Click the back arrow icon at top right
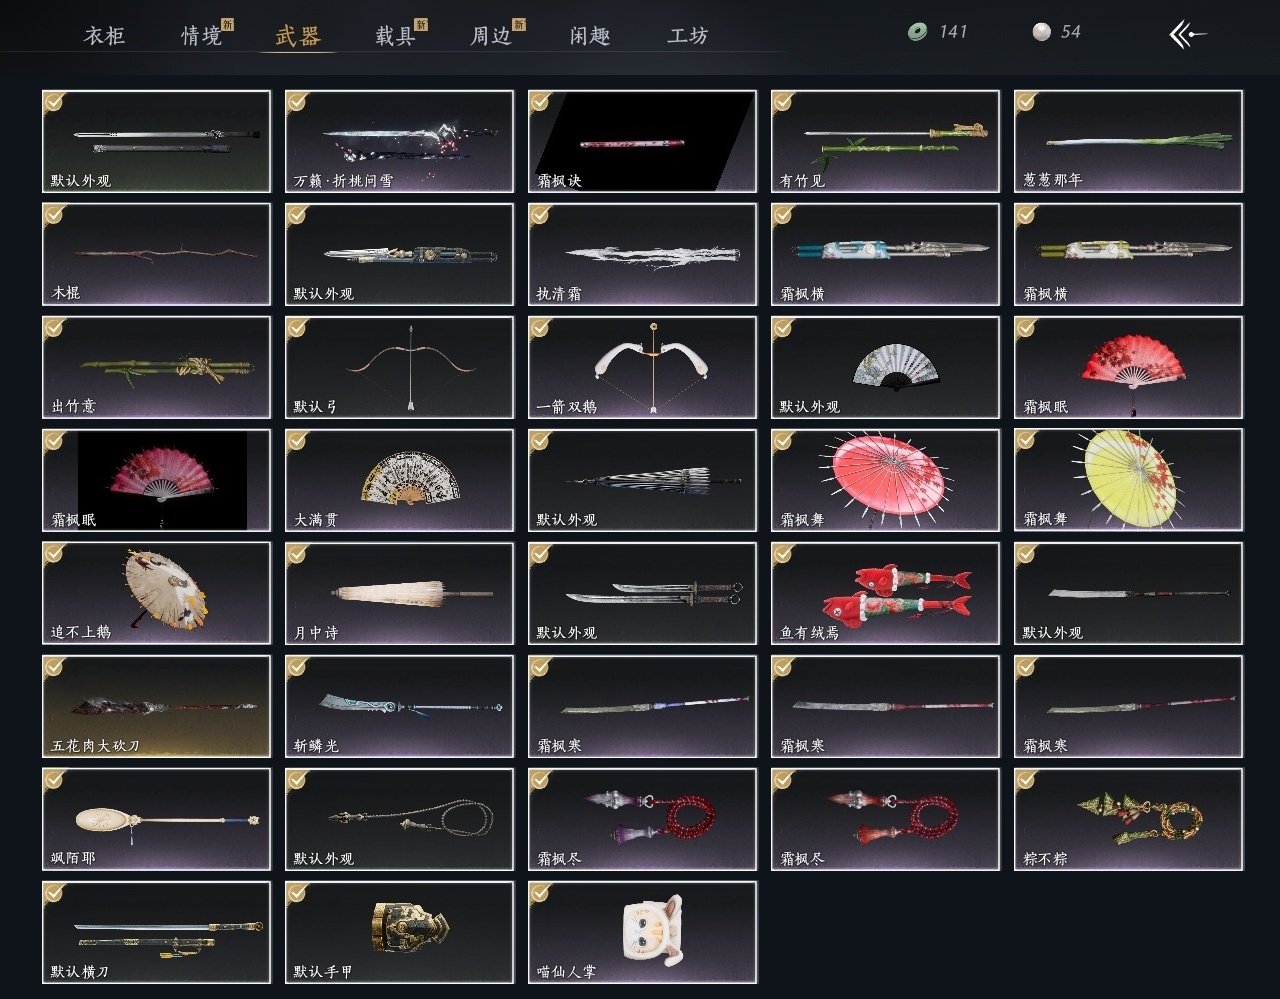The height and width of the screenshot is (999, 1280). point(1188,35)
